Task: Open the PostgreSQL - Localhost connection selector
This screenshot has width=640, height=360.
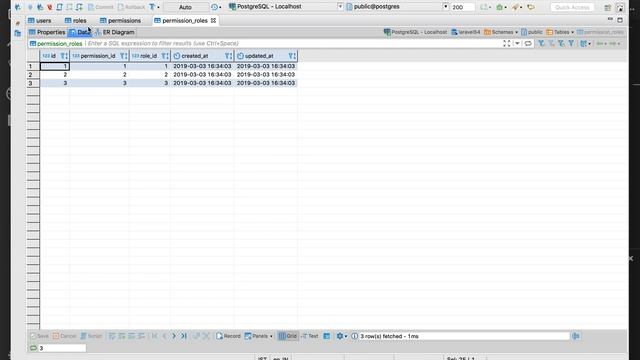Action: tap(286, 7)
